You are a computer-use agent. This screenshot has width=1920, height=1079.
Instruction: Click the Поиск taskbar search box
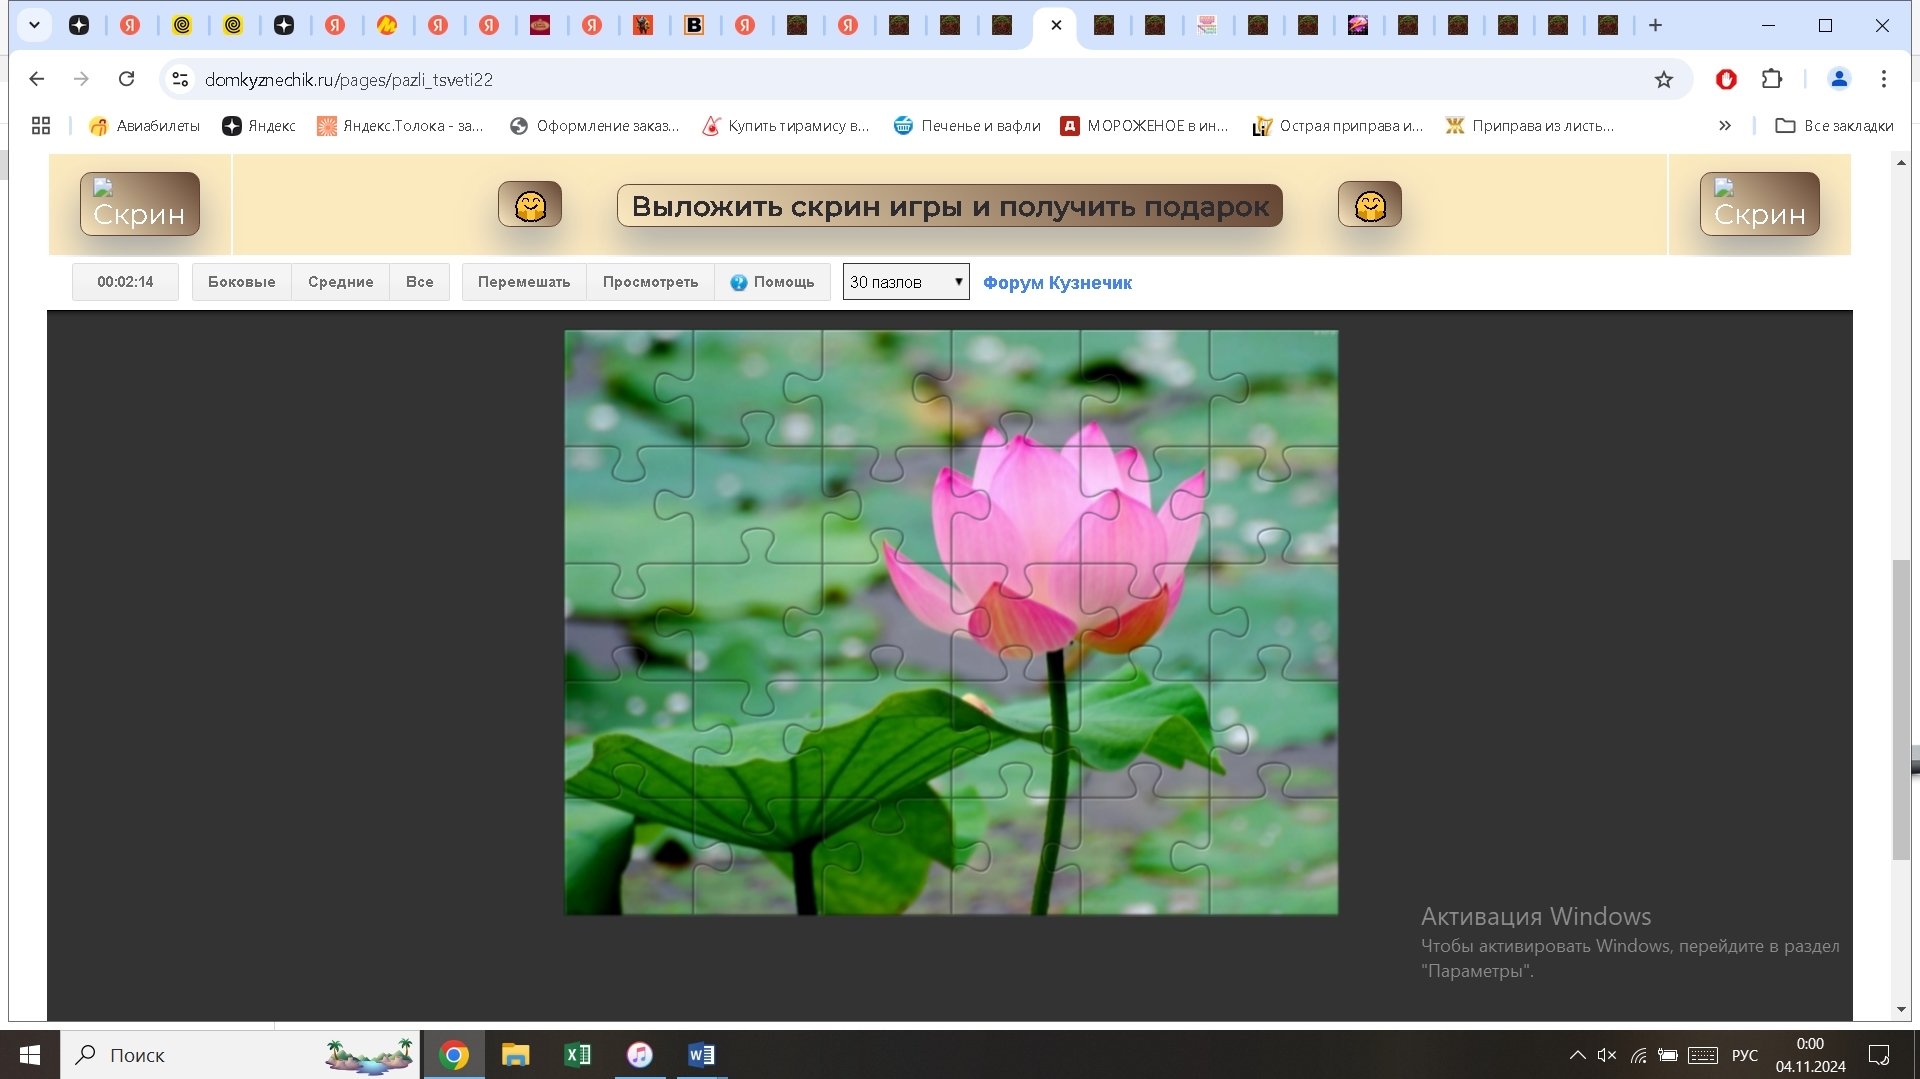[240, 1055]
